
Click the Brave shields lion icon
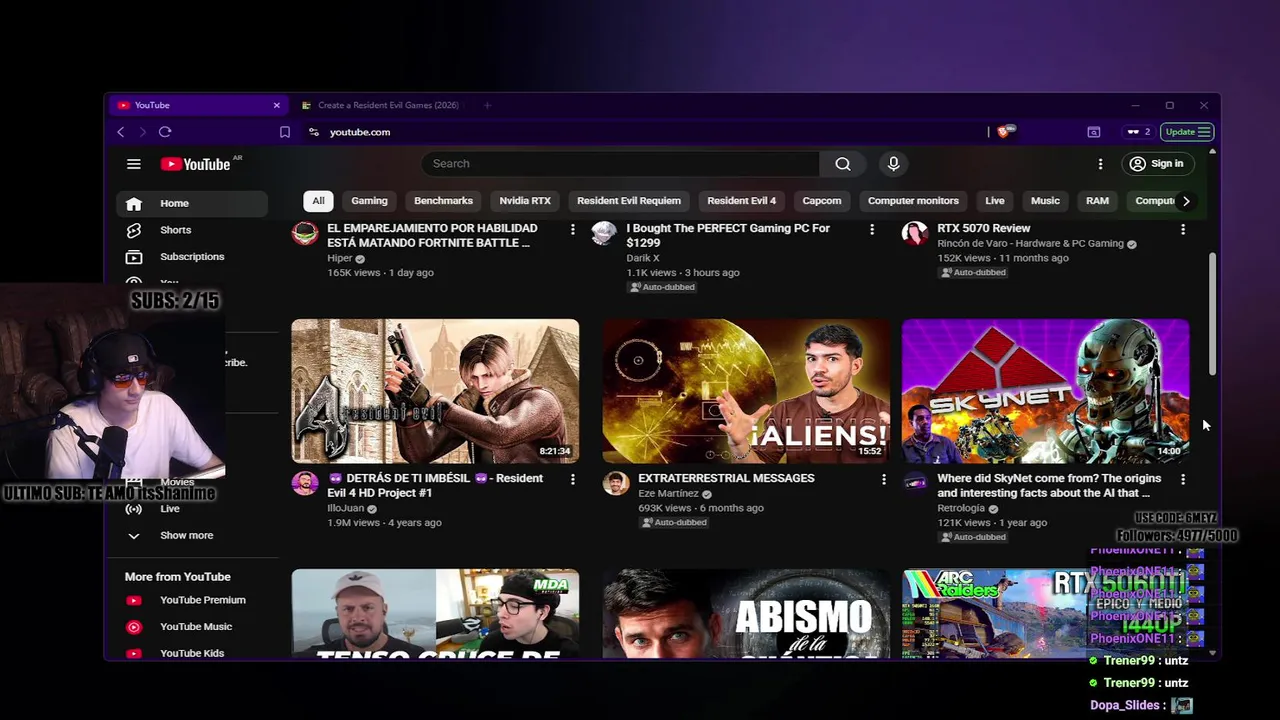(1005, 131)
